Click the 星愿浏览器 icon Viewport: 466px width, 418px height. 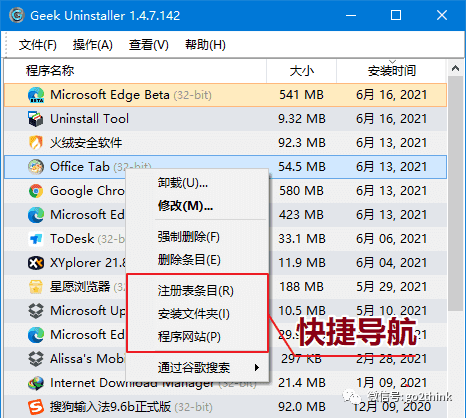36,287
